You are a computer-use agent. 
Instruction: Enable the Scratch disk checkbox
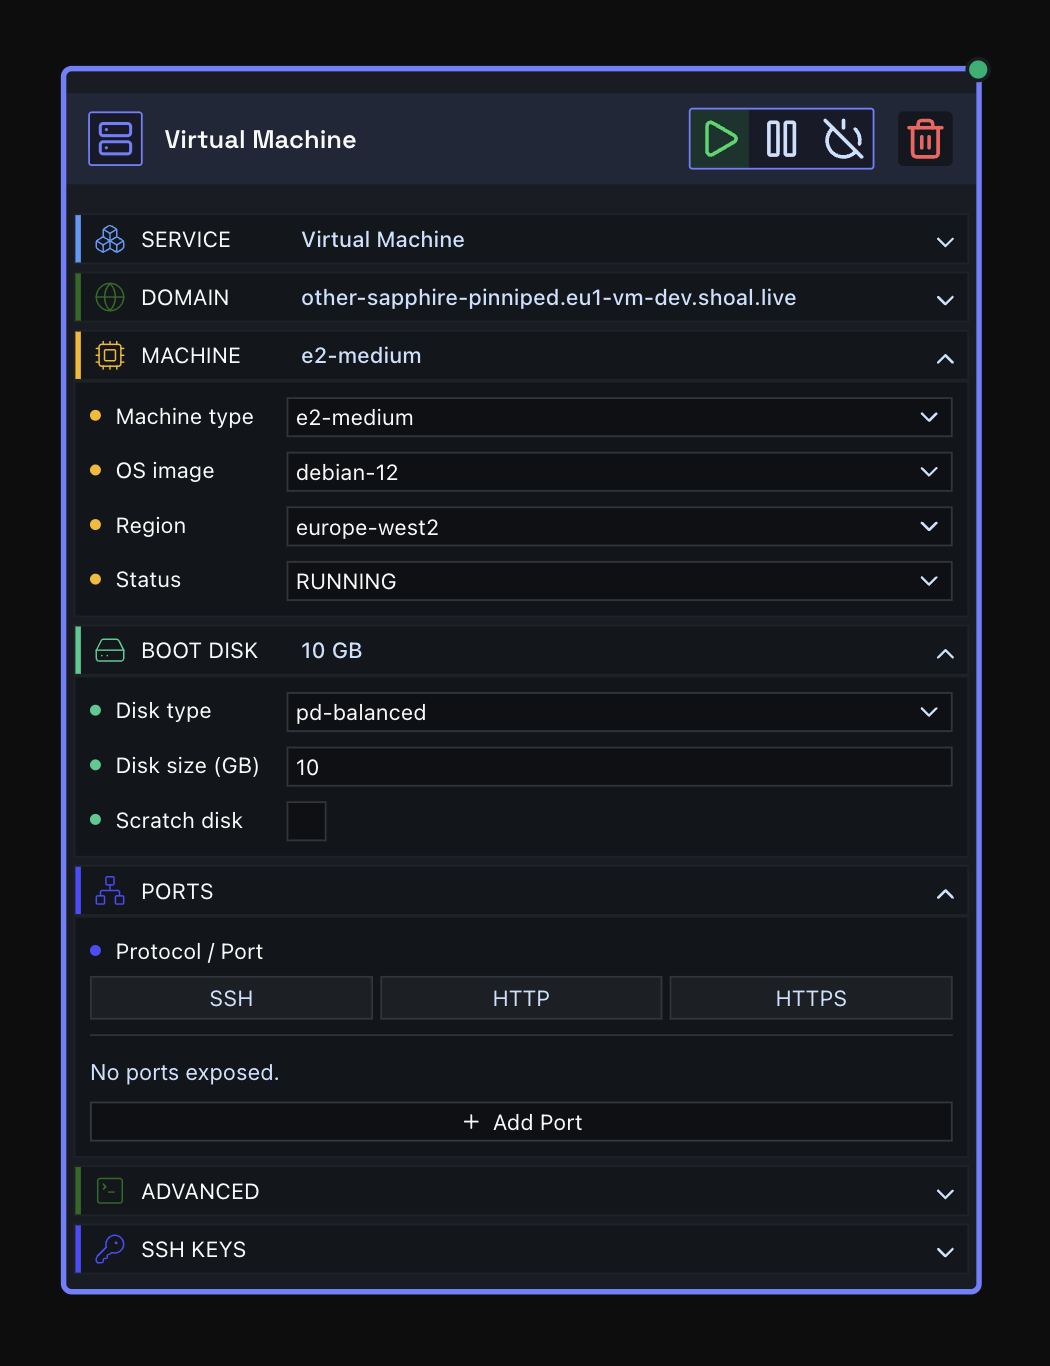click(x=306, y=821)
